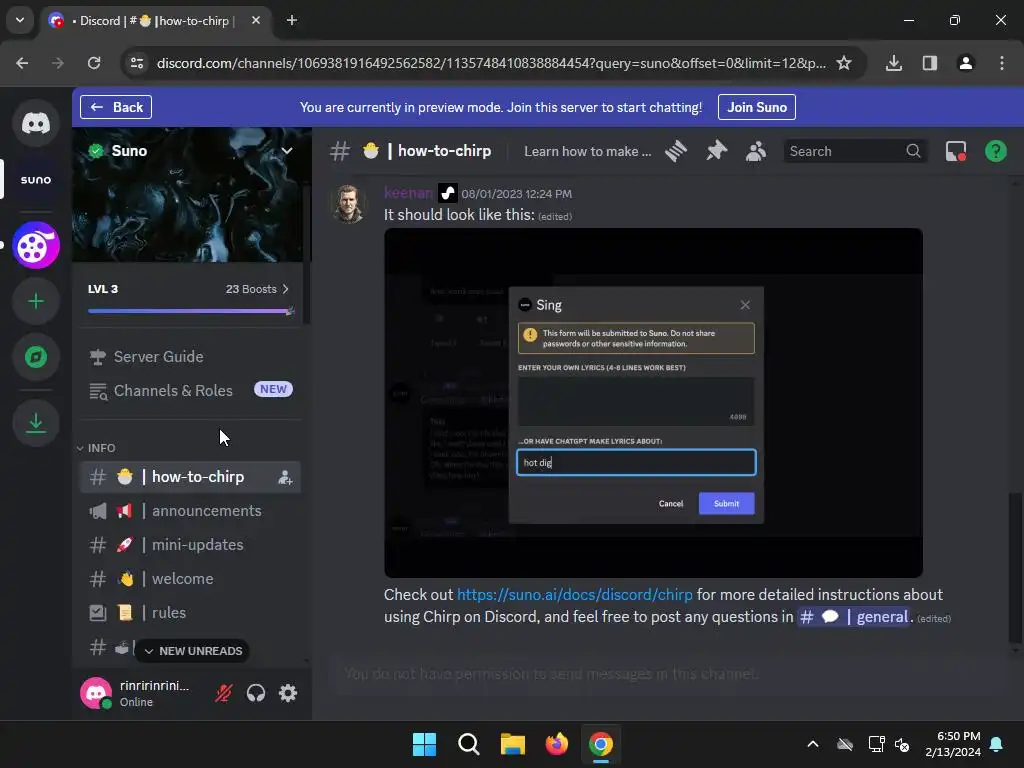Viewport: 1024px width, 768px height.
Task: Click the Join Suno button
Action: pos(756,107)
